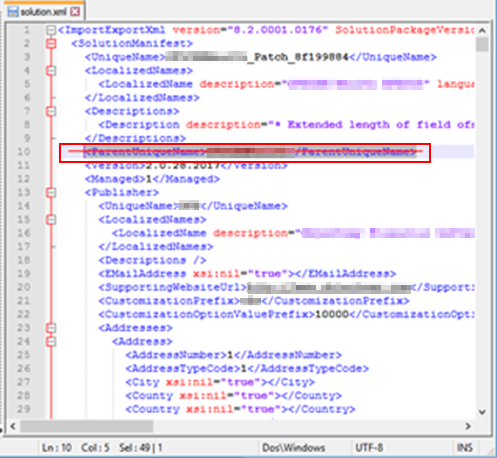This screenshot has height=458, width=497.
Task: Click the closing LocalizedNames tag on line 6
Action: pyautogui.click(x=142, y=98)
